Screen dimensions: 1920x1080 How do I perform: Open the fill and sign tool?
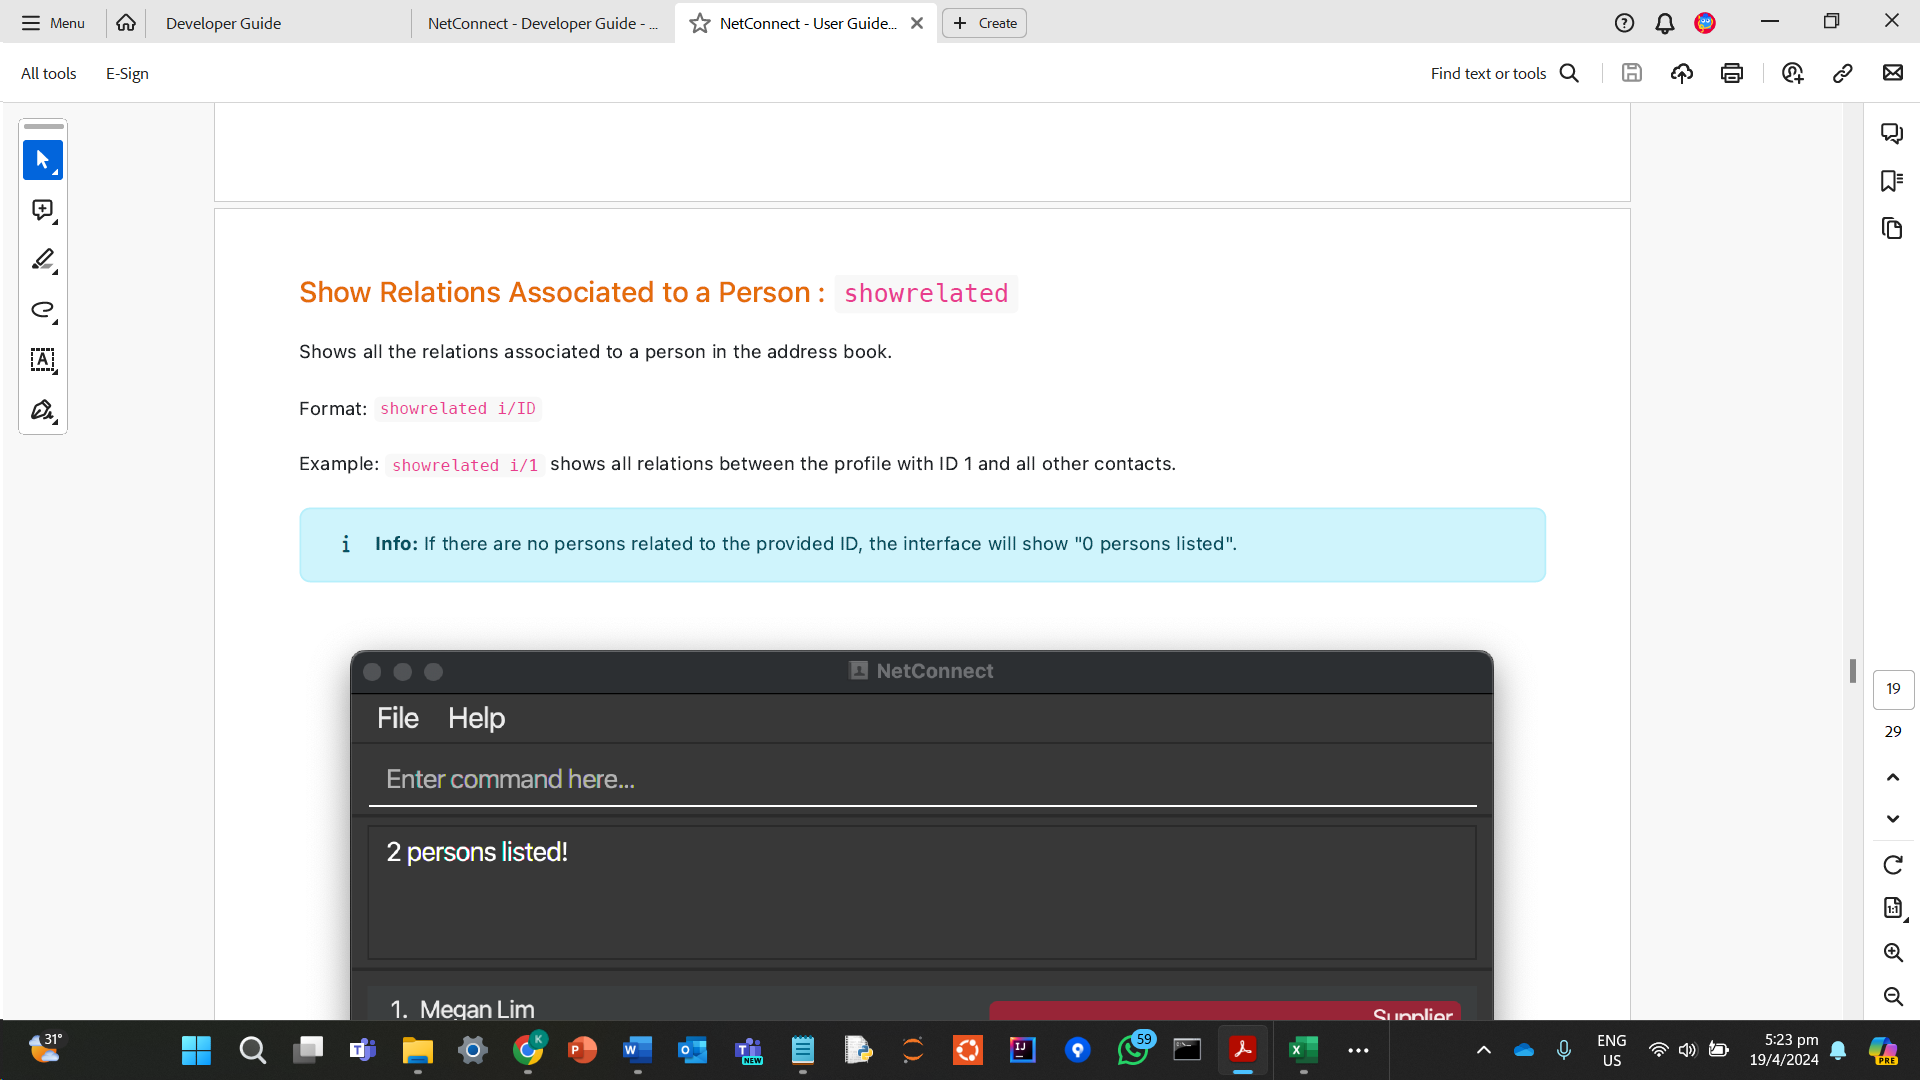(x=42, y=410)
